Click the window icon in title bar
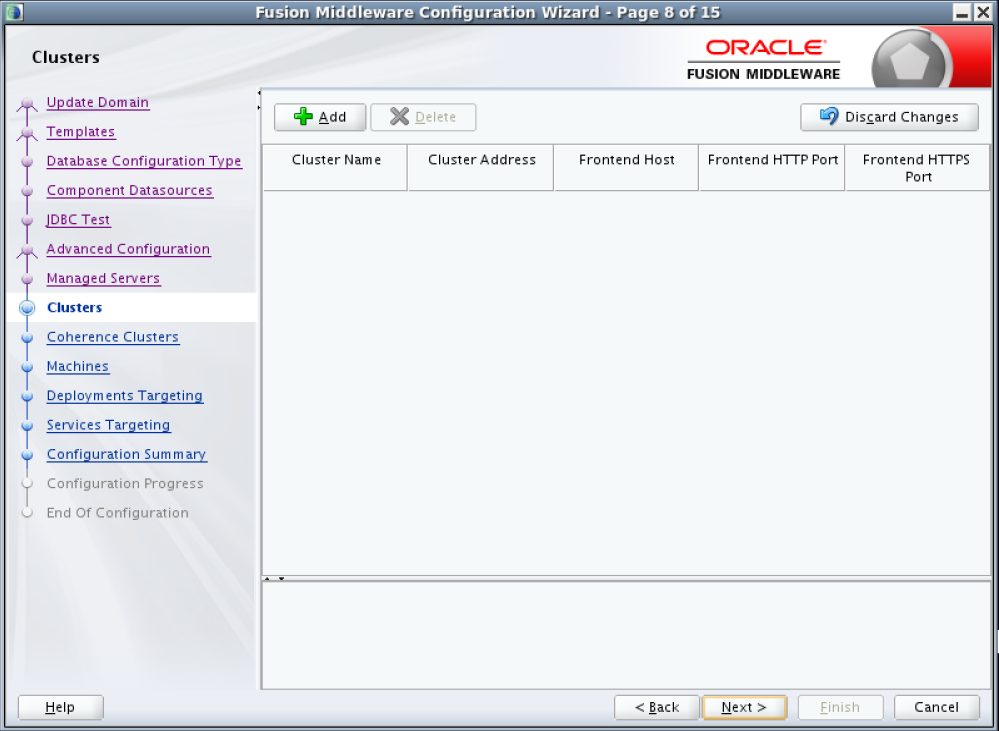Viewport: 999px width, 731px height. point(13,12)
